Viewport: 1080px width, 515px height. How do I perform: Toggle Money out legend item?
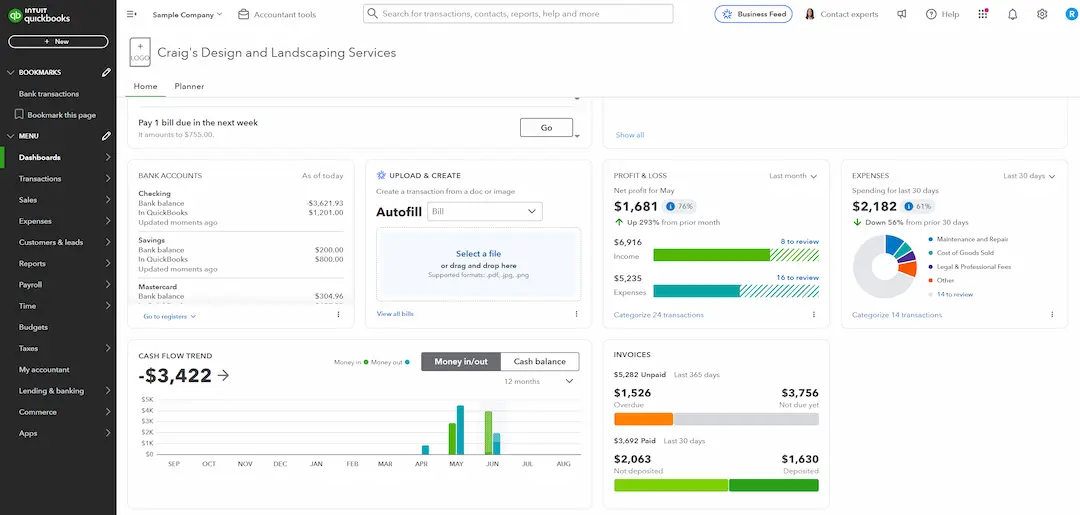[390, 361]
